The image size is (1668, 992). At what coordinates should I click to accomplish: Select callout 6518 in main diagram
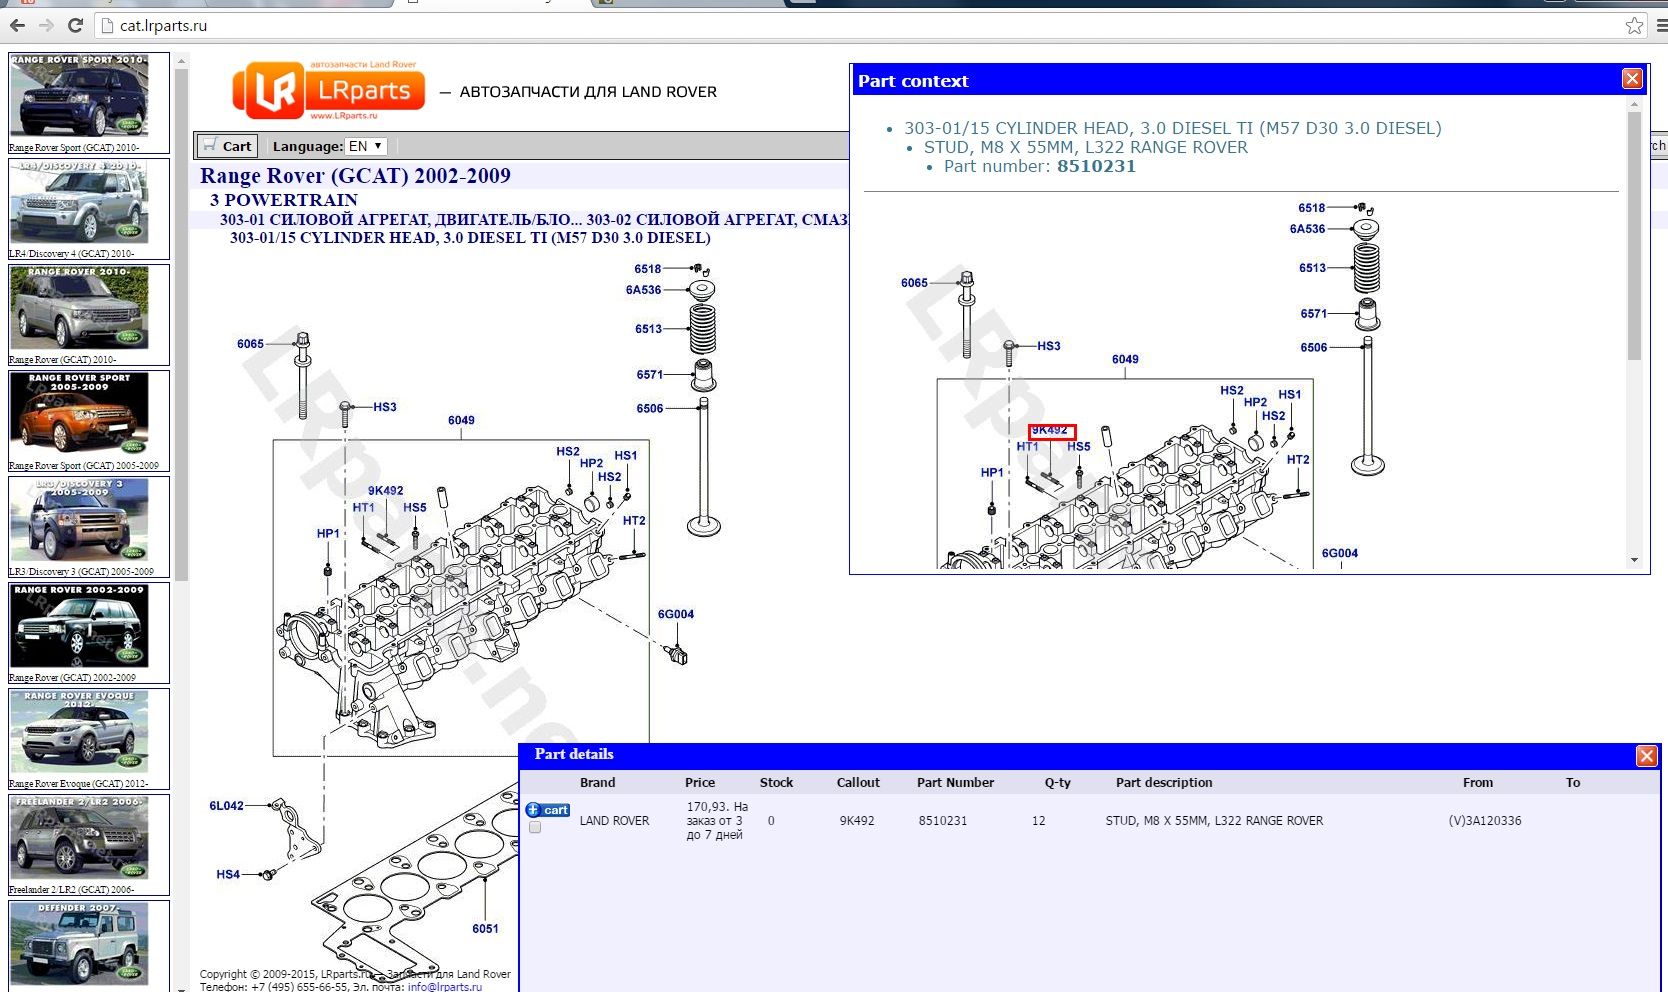(x=647, y=268)
